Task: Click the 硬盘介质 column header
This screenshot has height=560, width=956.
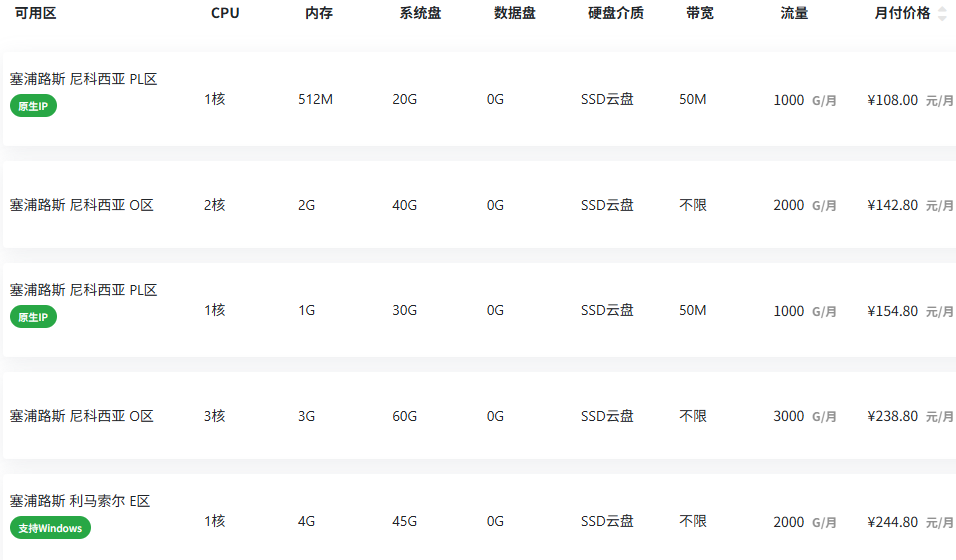Action: 616,13
